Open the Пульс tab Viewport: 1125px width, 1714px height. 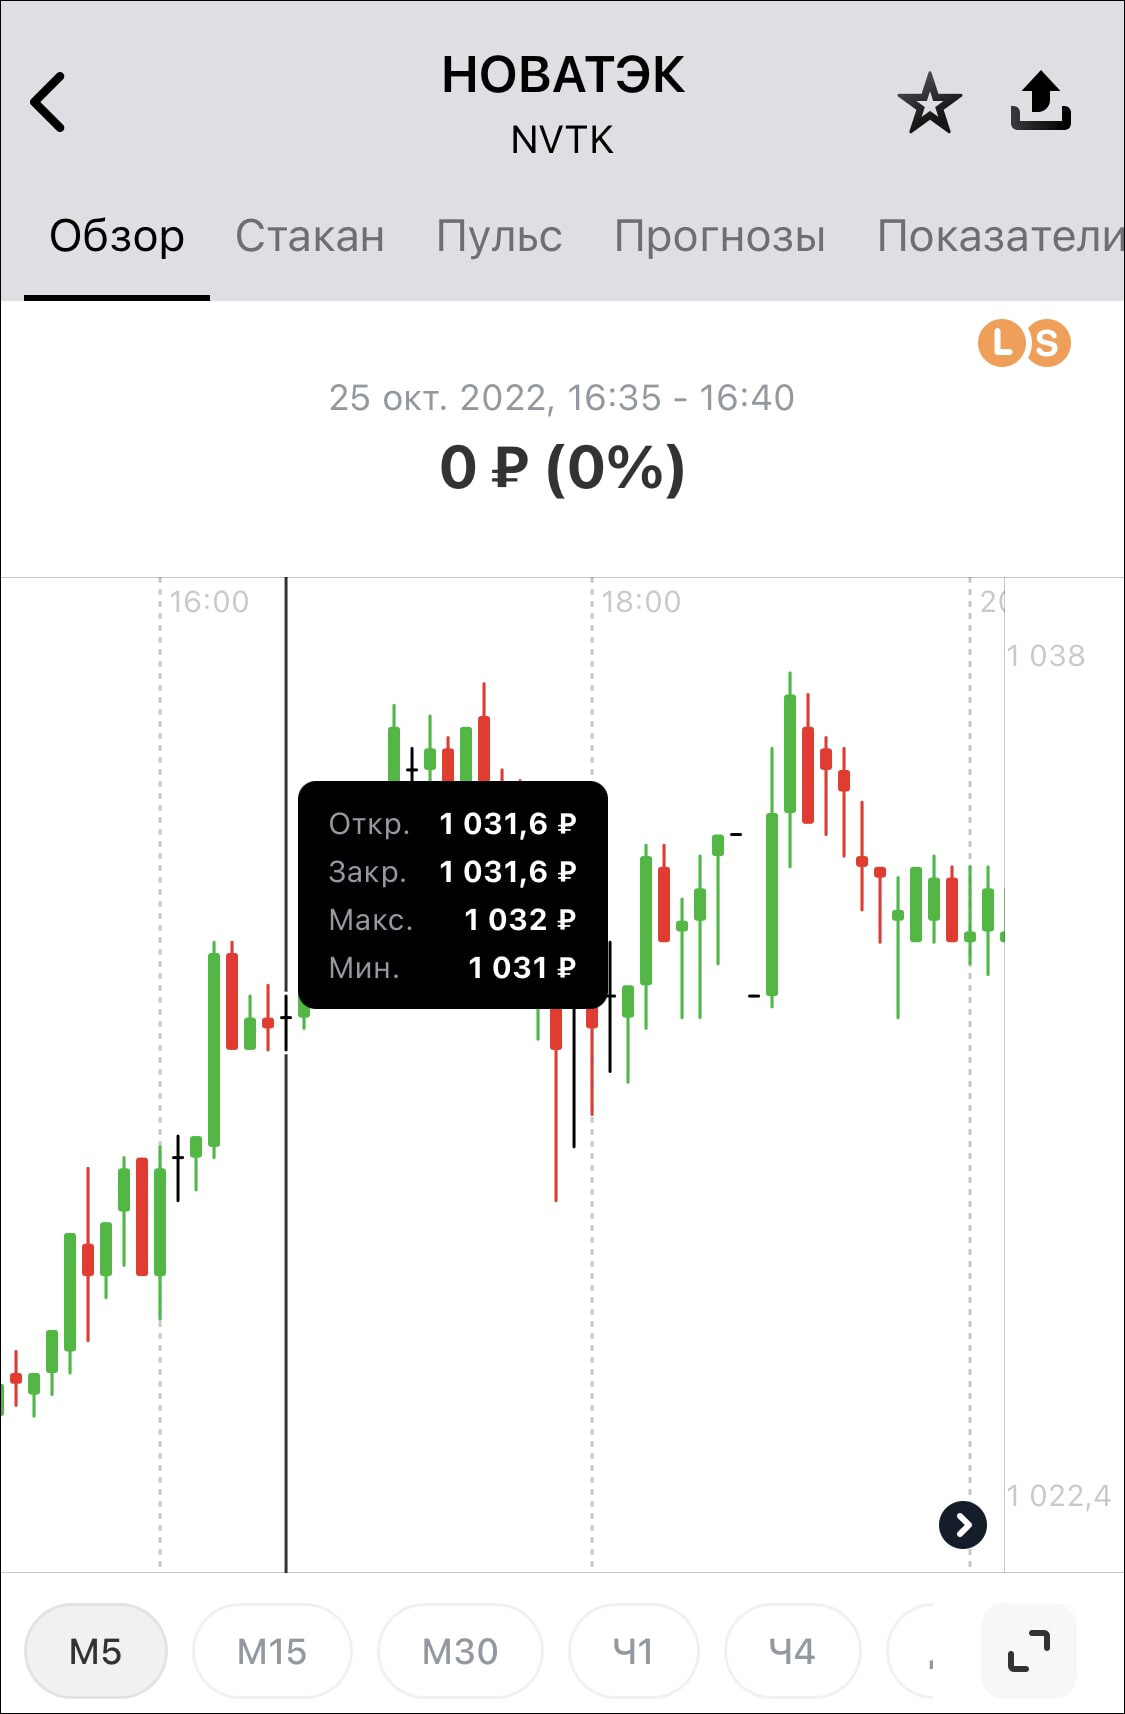(x=499, y=237)
